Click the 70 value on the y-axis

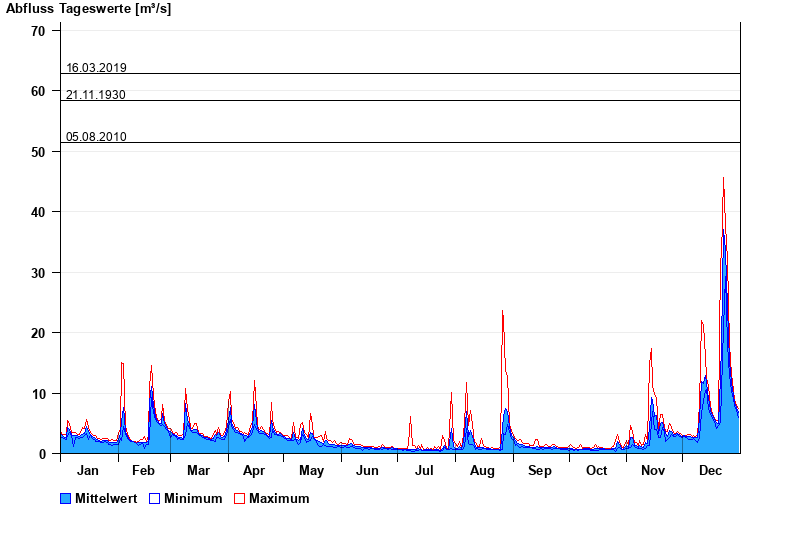pyautogui.click(x=38, y=31)
